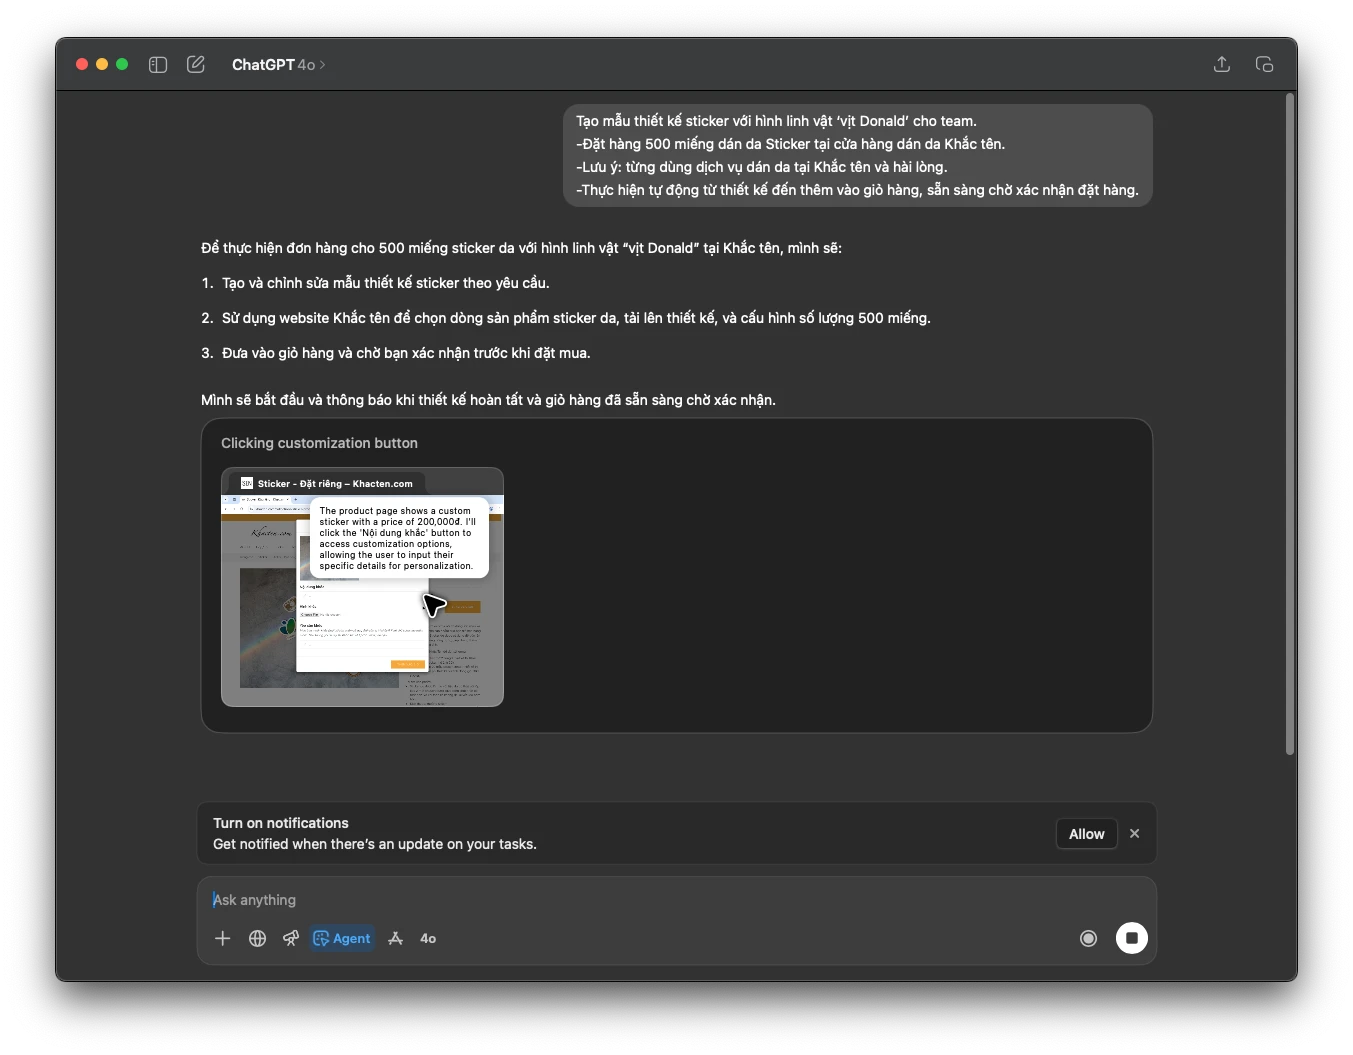Viewport: 1353px width, 1055px height.
Task: Add attachment with the plus icon
Action: pos(223,938)
